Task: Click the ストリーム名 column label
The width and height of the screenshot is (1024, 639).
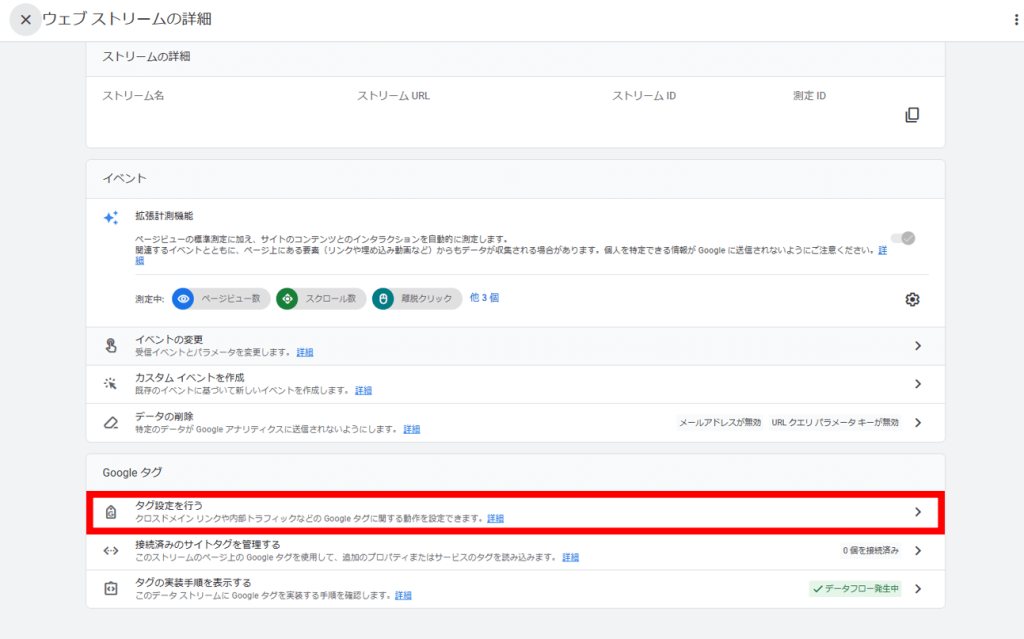Action: pos(133,95)
